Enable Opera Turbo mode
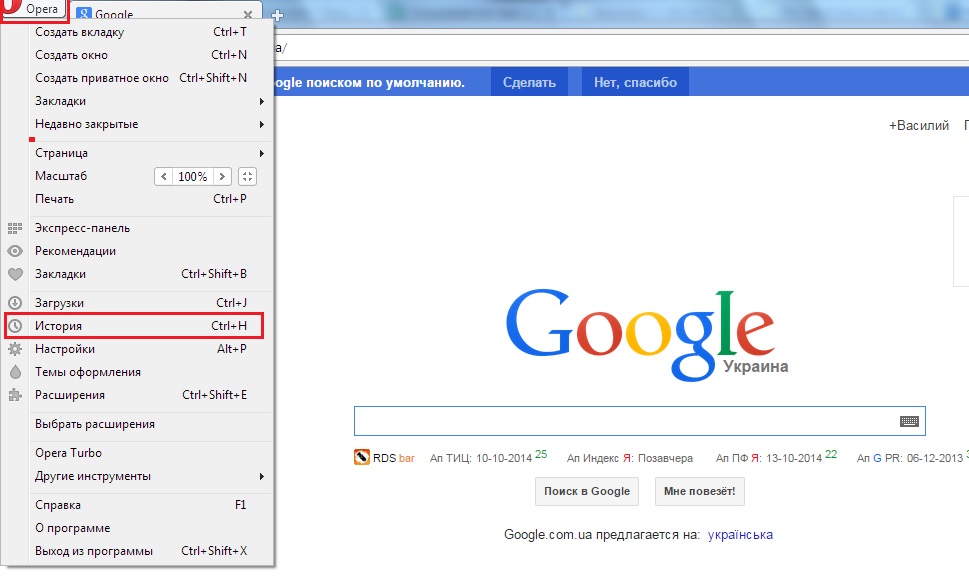This screenshot has height=584, width=969. [69, 453]
